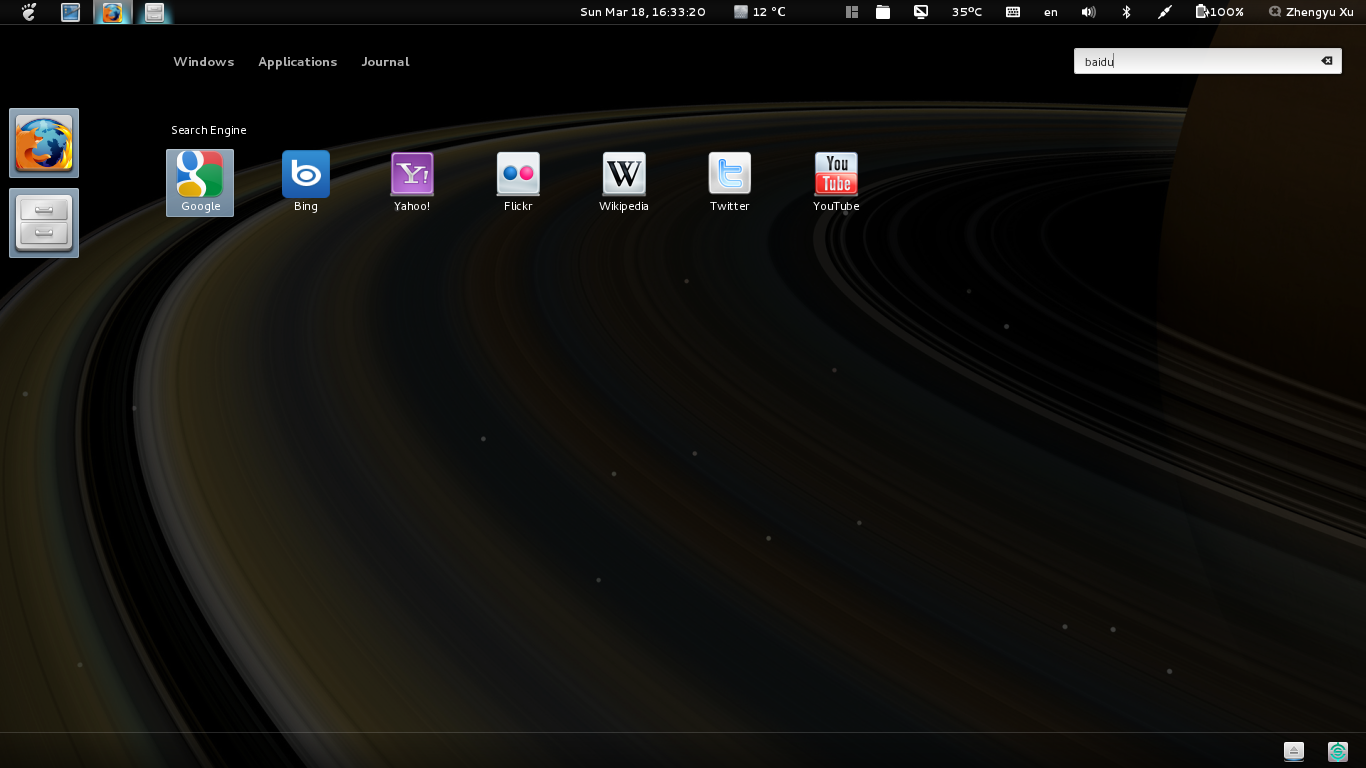Search with Google from results
The image size is (1366, 768).
[x=200, y=183]
